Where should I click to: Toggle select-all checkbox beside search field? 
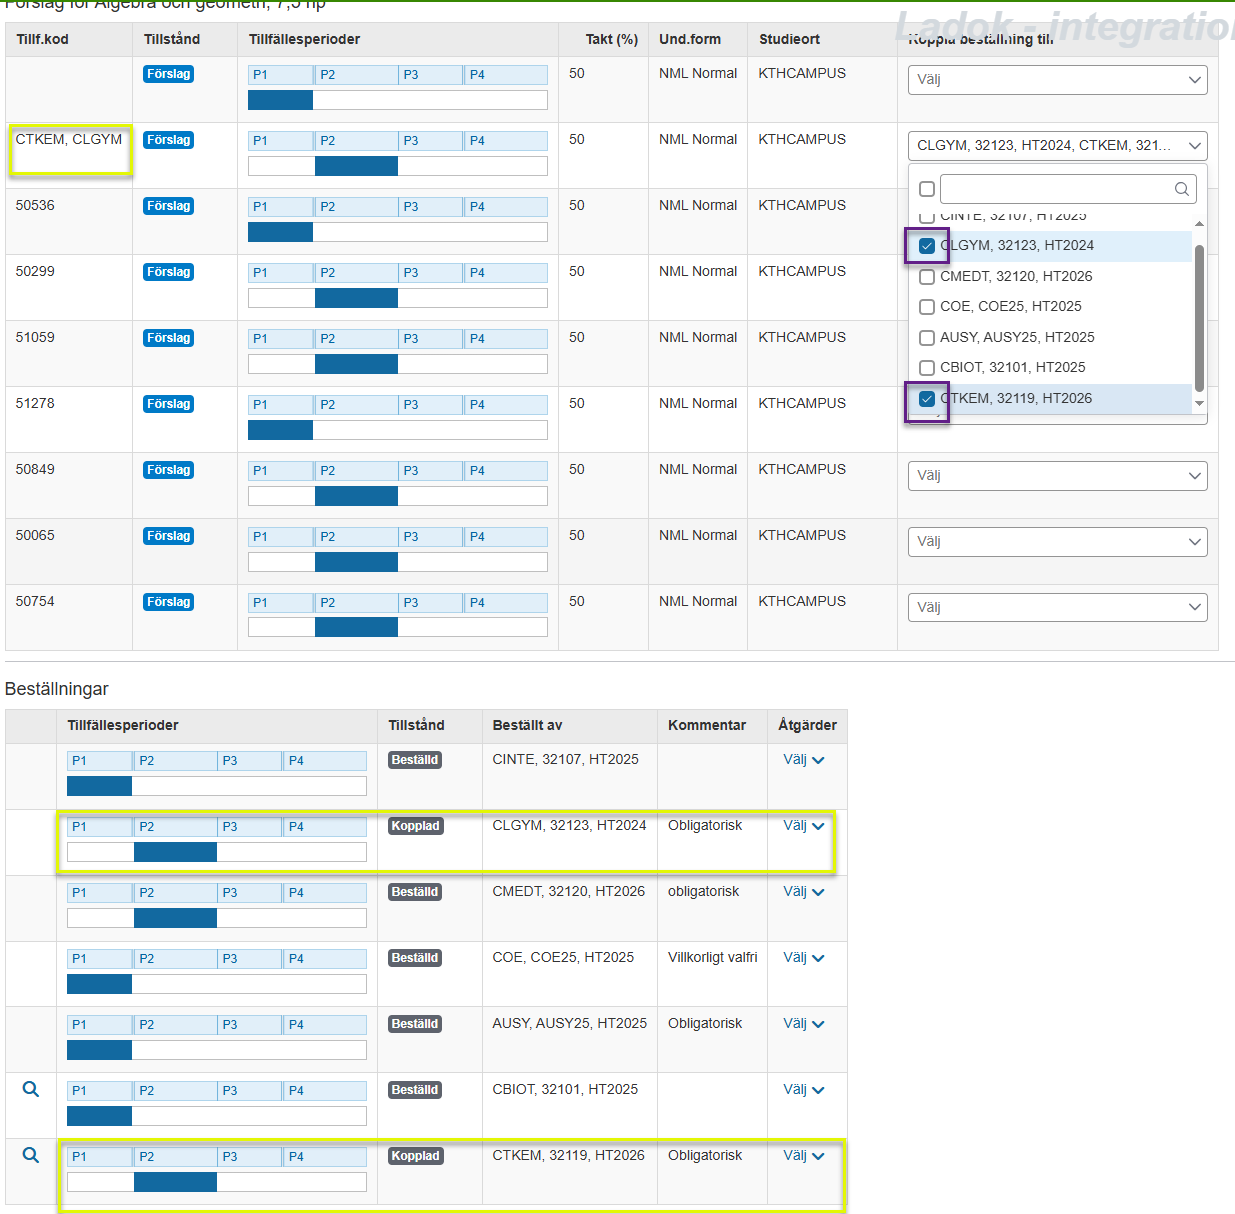927,189
